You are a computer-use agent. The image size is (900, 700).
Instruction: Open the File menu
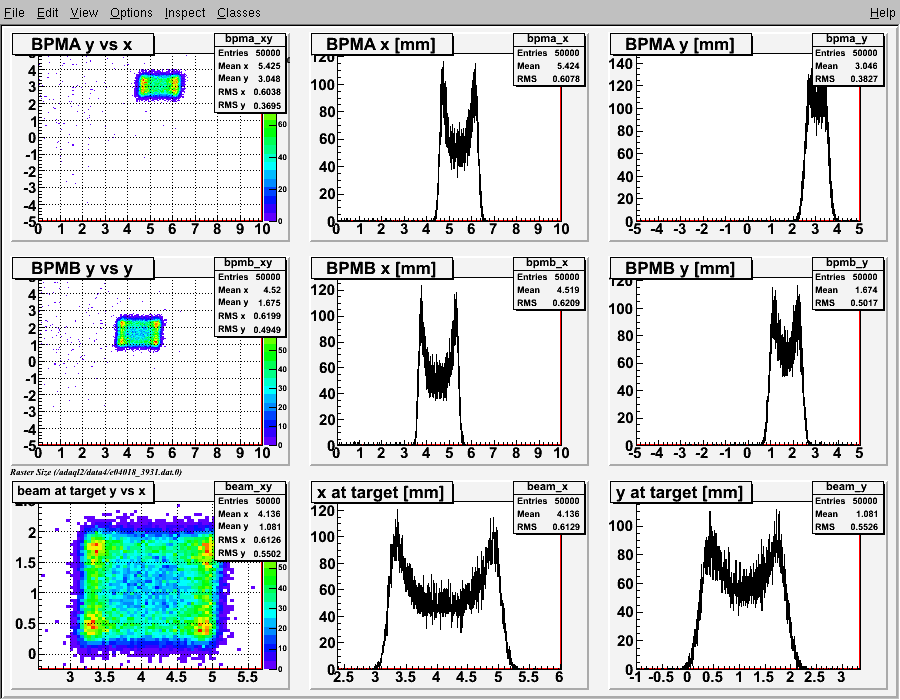pyautogui.click(x=14, y=13)
